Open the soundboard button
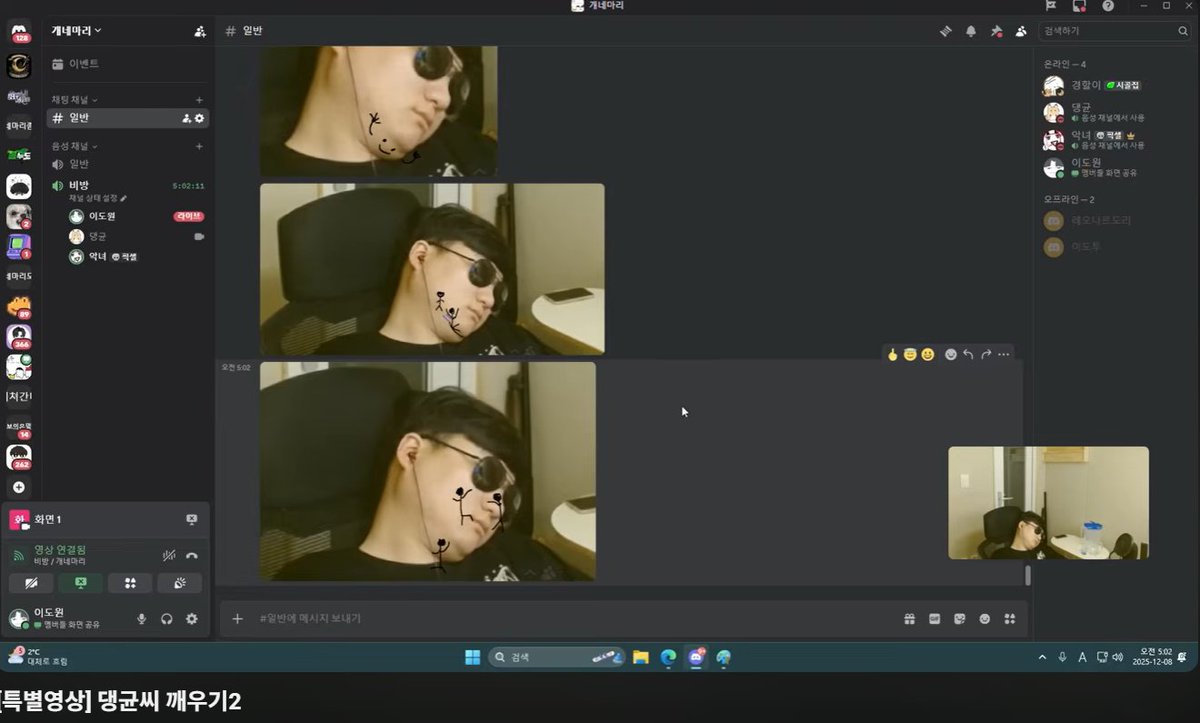1200x723 pixels. pos(179,583)
